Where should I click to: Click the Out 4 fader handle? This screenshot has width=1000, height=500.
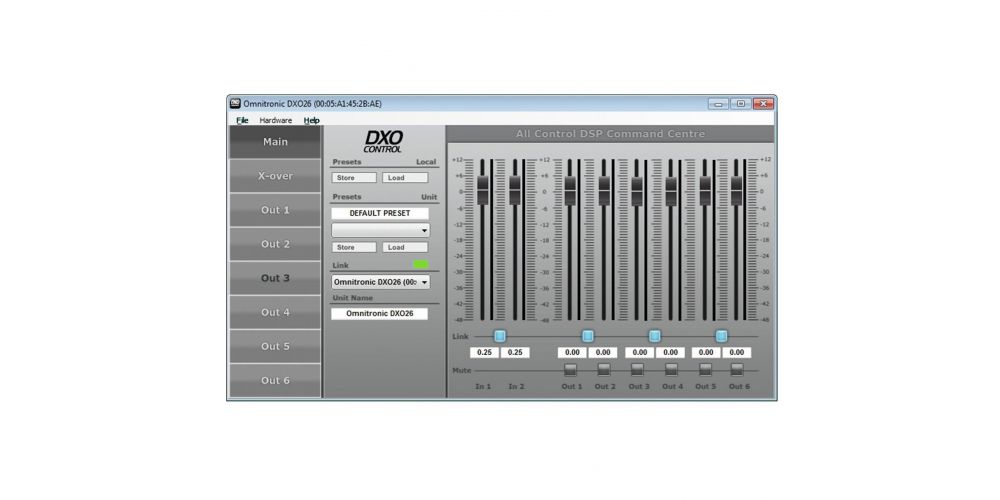pos(671,191)
